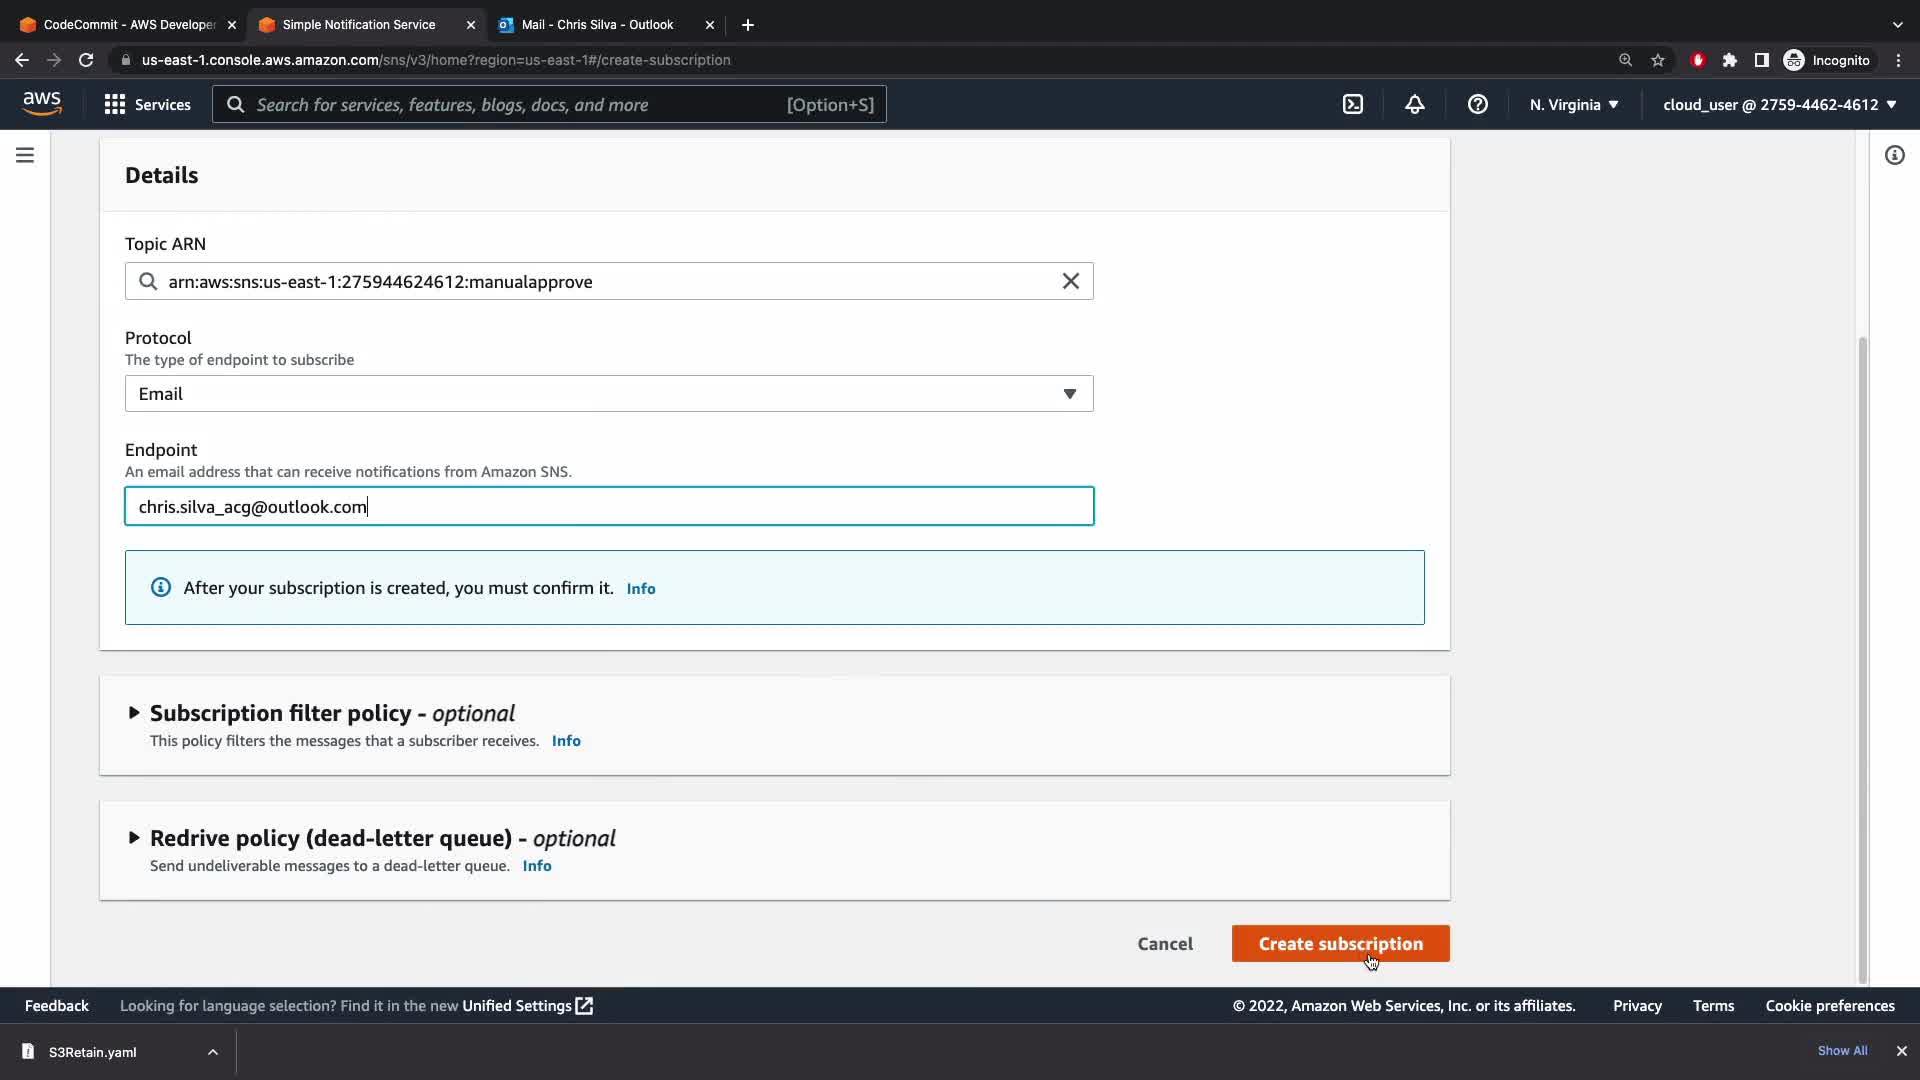
Task: Click the AWS logo home icon
Action: point(42,103)
